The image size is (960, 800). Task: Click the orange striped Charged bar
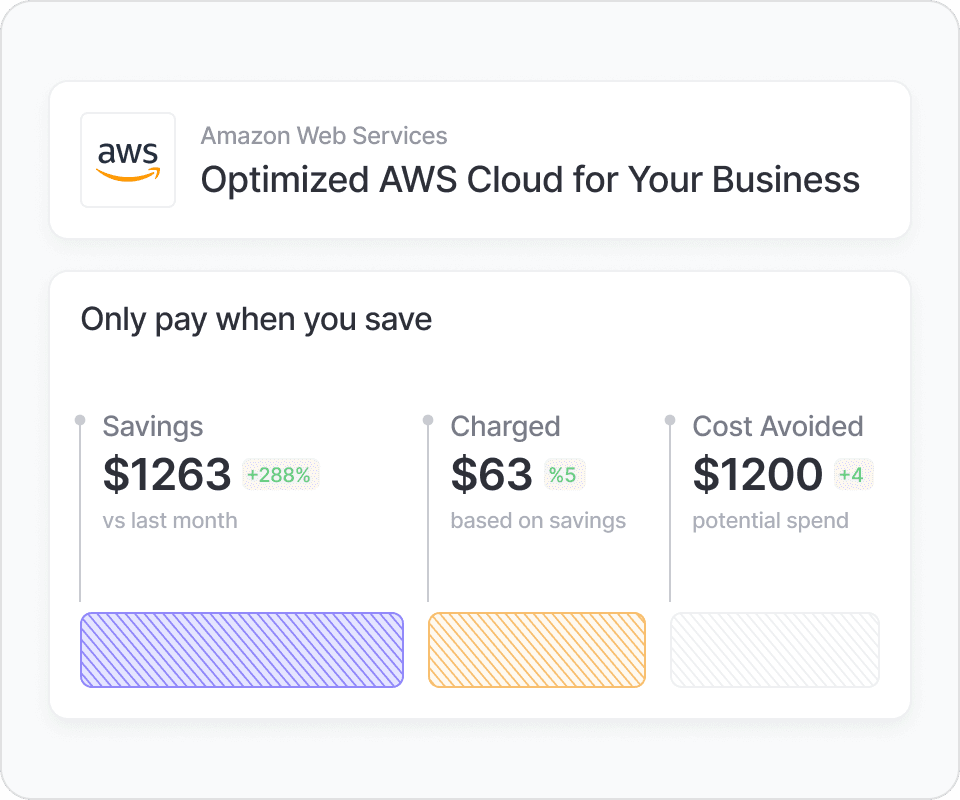click(537, 650)
